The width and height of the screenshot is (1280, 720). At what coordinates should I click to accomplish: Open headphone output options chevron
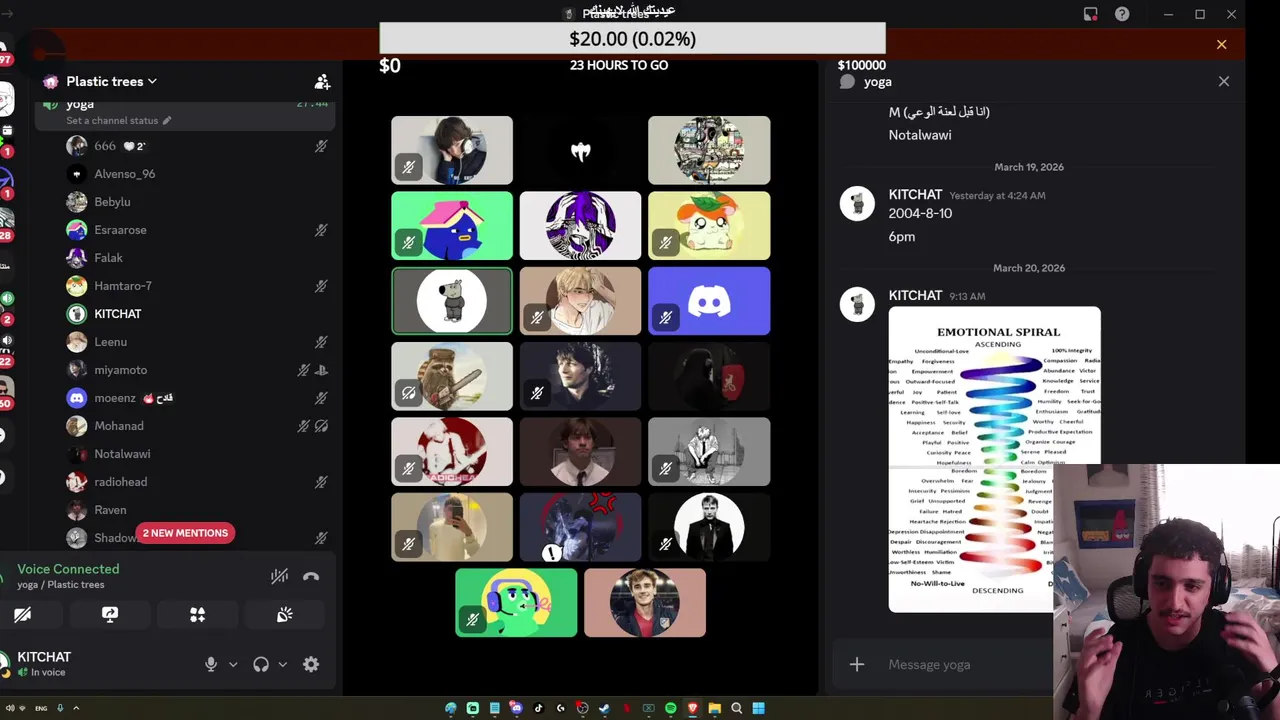[283, 664]
